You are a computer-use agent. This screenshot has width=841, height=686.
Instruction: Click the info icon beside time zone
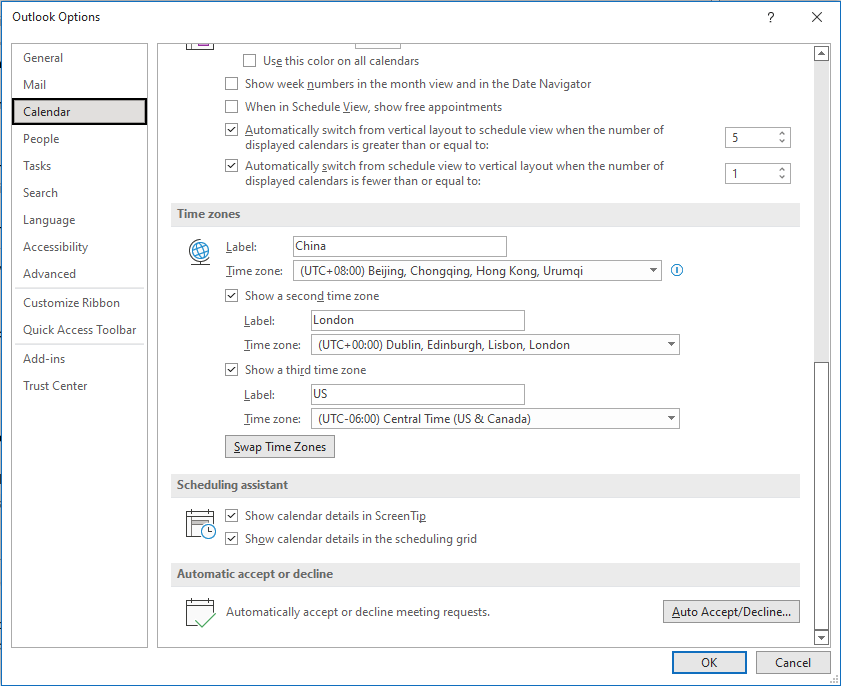677,270
